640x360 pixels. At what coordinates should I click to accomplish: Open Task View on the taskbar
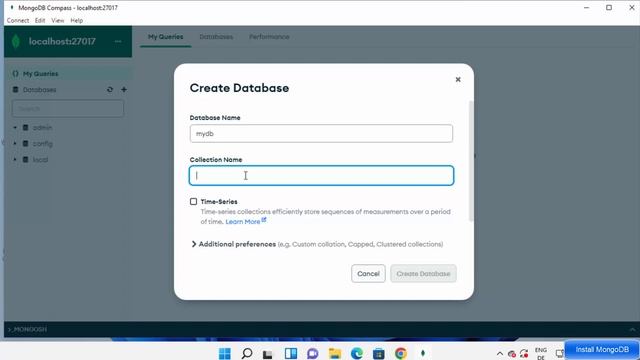pyautogui.click(x=268, y=354)
